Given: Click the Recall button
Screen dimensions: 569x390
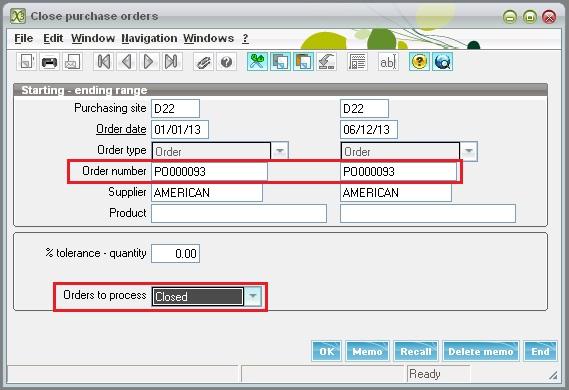Looking at the screenshot, I should click(416, 351).
